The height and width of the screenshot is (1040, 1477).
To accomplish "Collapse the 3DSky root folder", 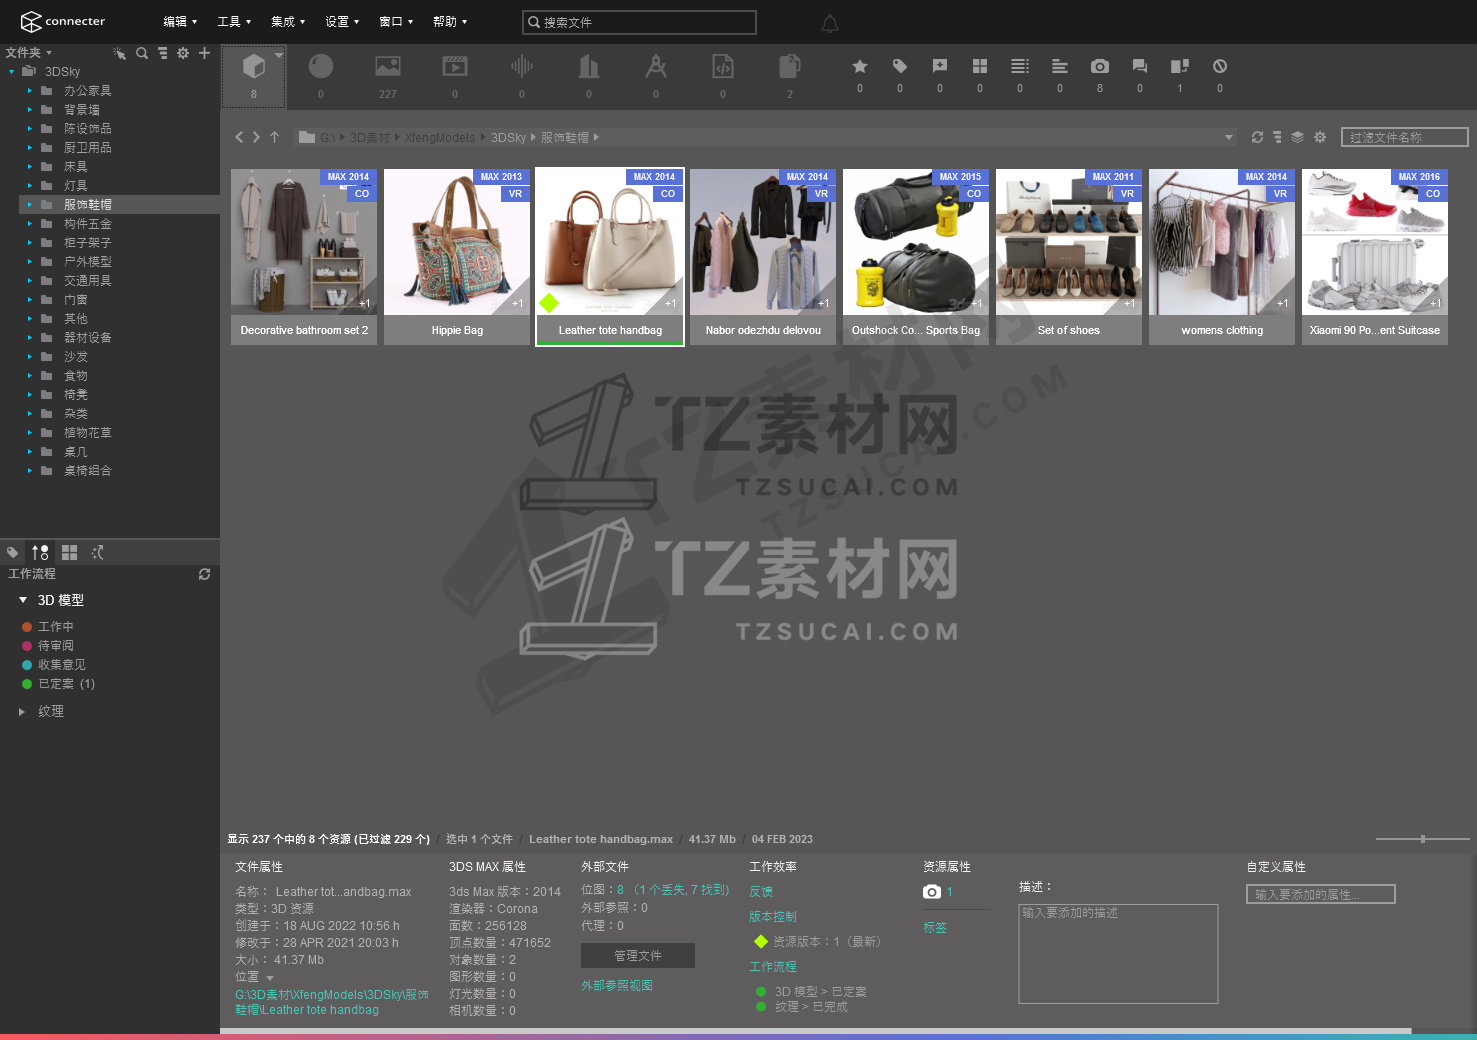I will tap(11, 72).
